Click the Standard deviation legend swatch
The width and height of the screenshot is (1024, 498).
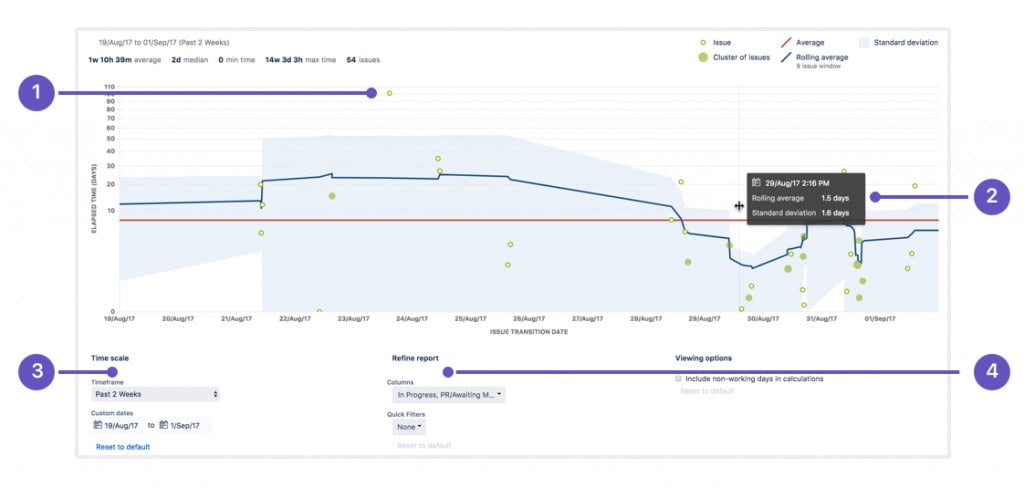coord(864,43)
